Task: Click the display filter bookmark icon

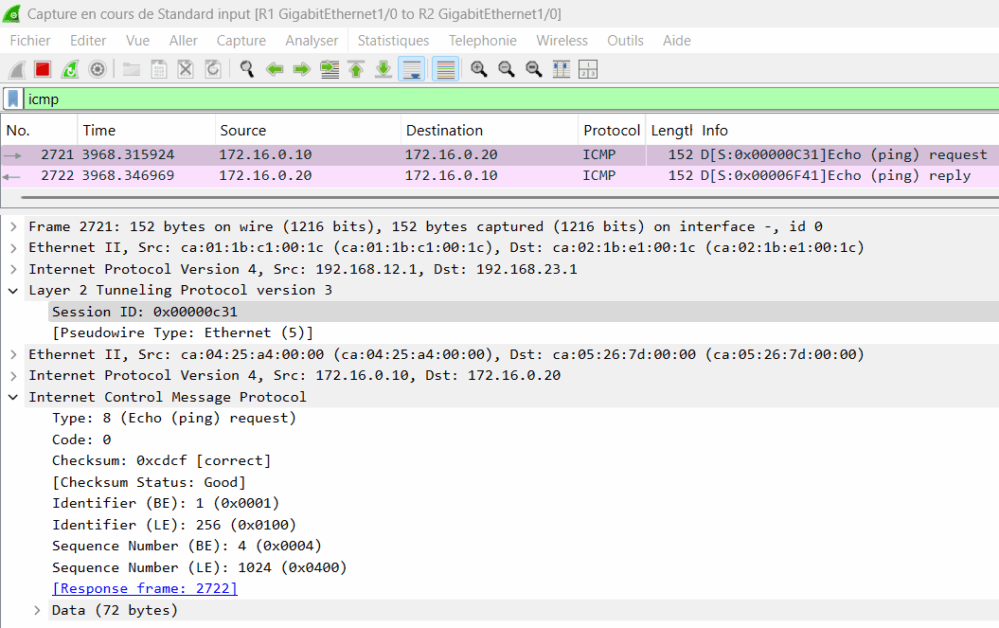Action: (x=13, y=99)
